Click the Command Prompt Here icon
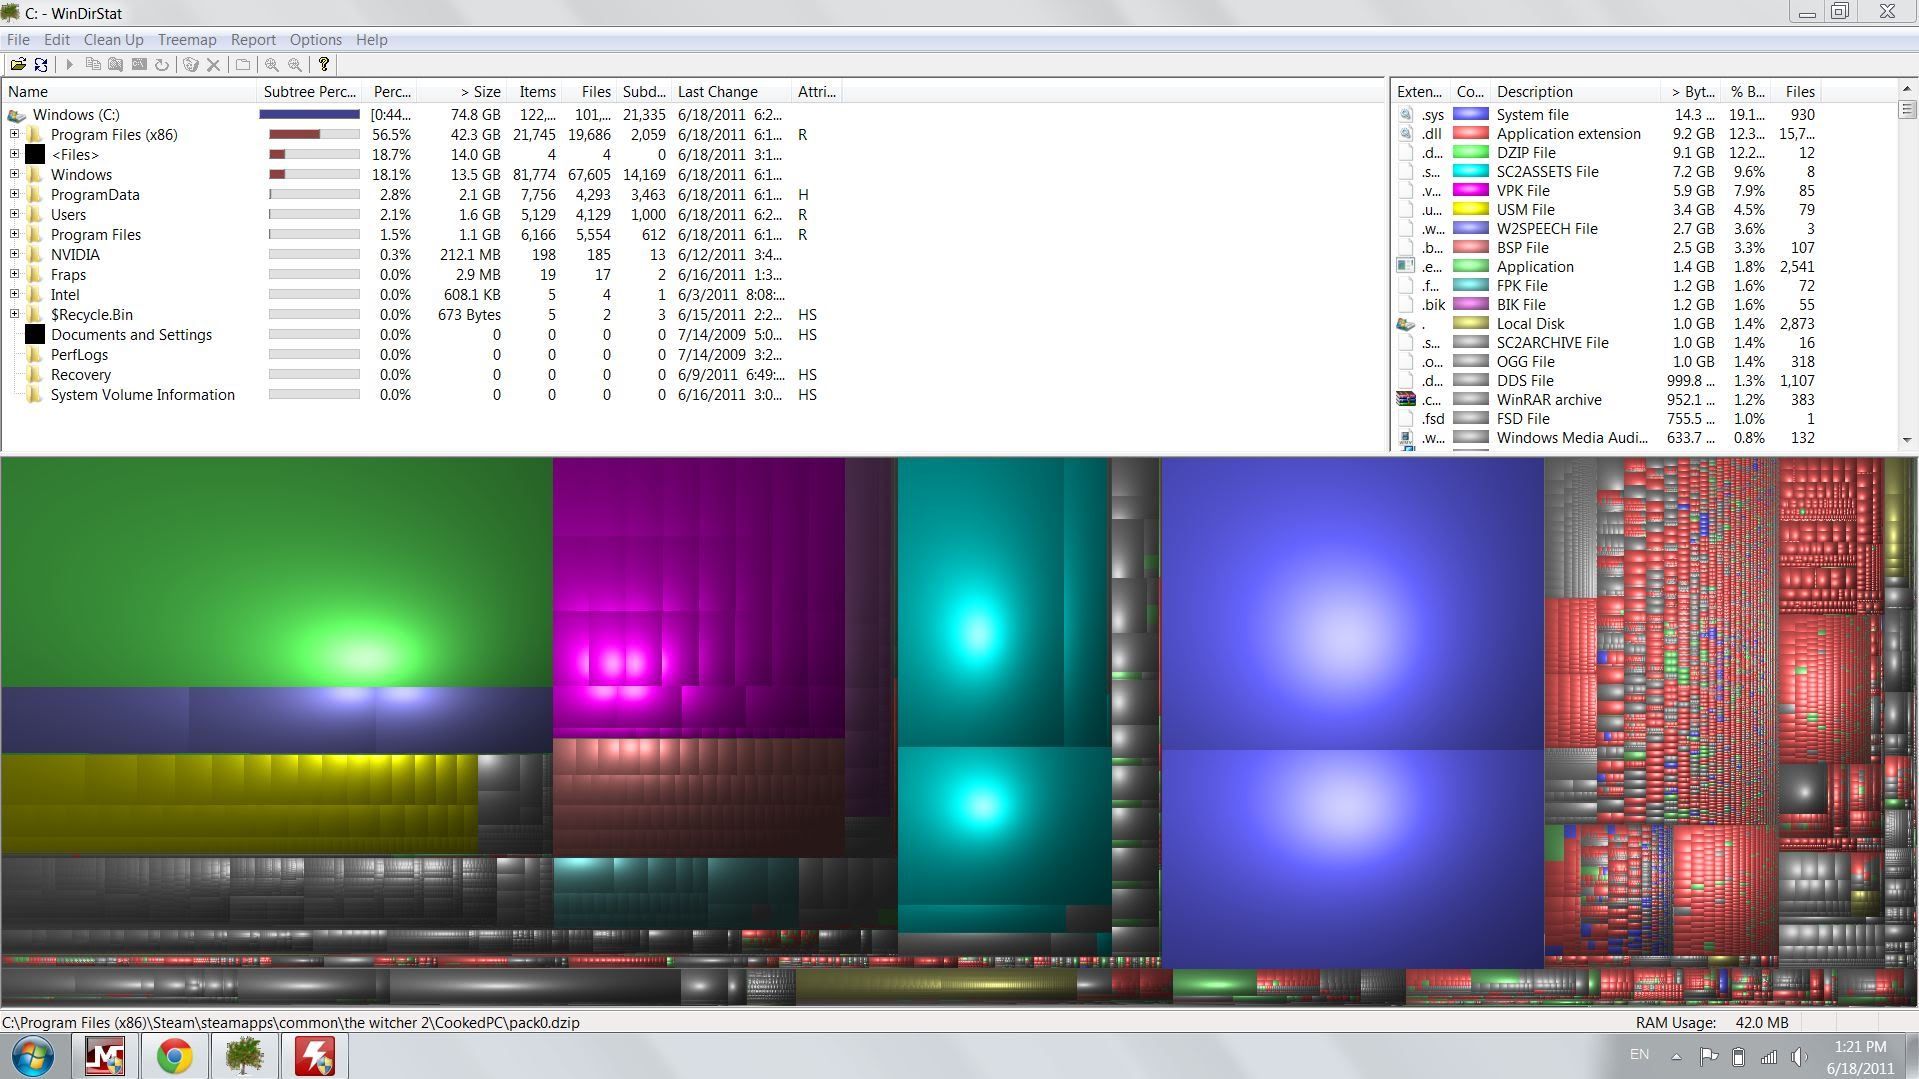The height and width of the screenshot is (1079, 1919). point(139,64)
